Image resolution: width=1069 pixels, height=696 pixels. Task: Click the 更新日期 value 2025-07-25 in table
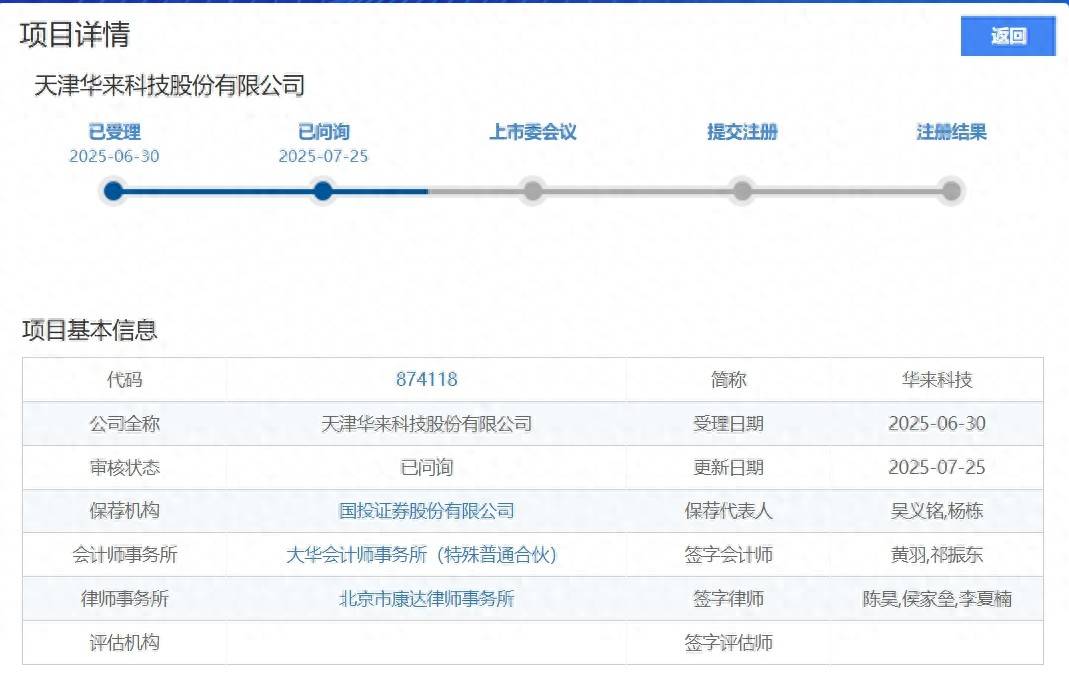pyautogui.click(x=937, y=468)
